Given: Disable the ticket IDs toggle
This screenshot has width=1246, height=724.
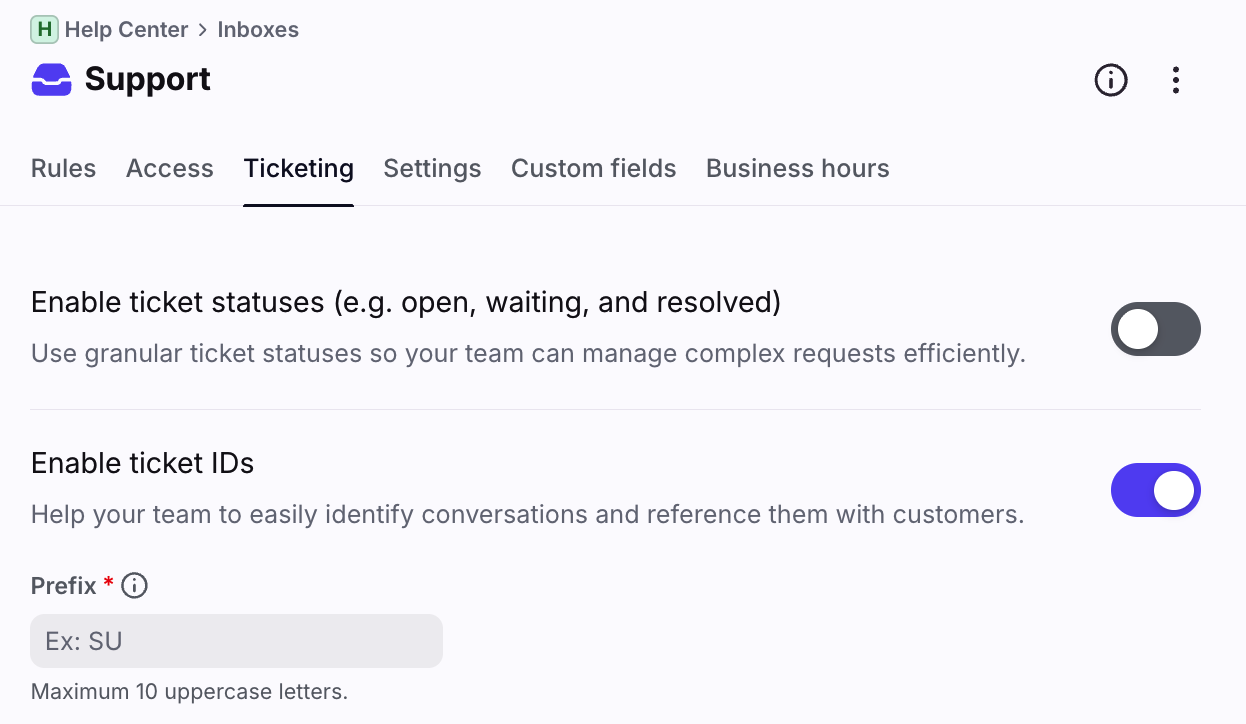Looking at the screenshot, I should click(1155, 490).
